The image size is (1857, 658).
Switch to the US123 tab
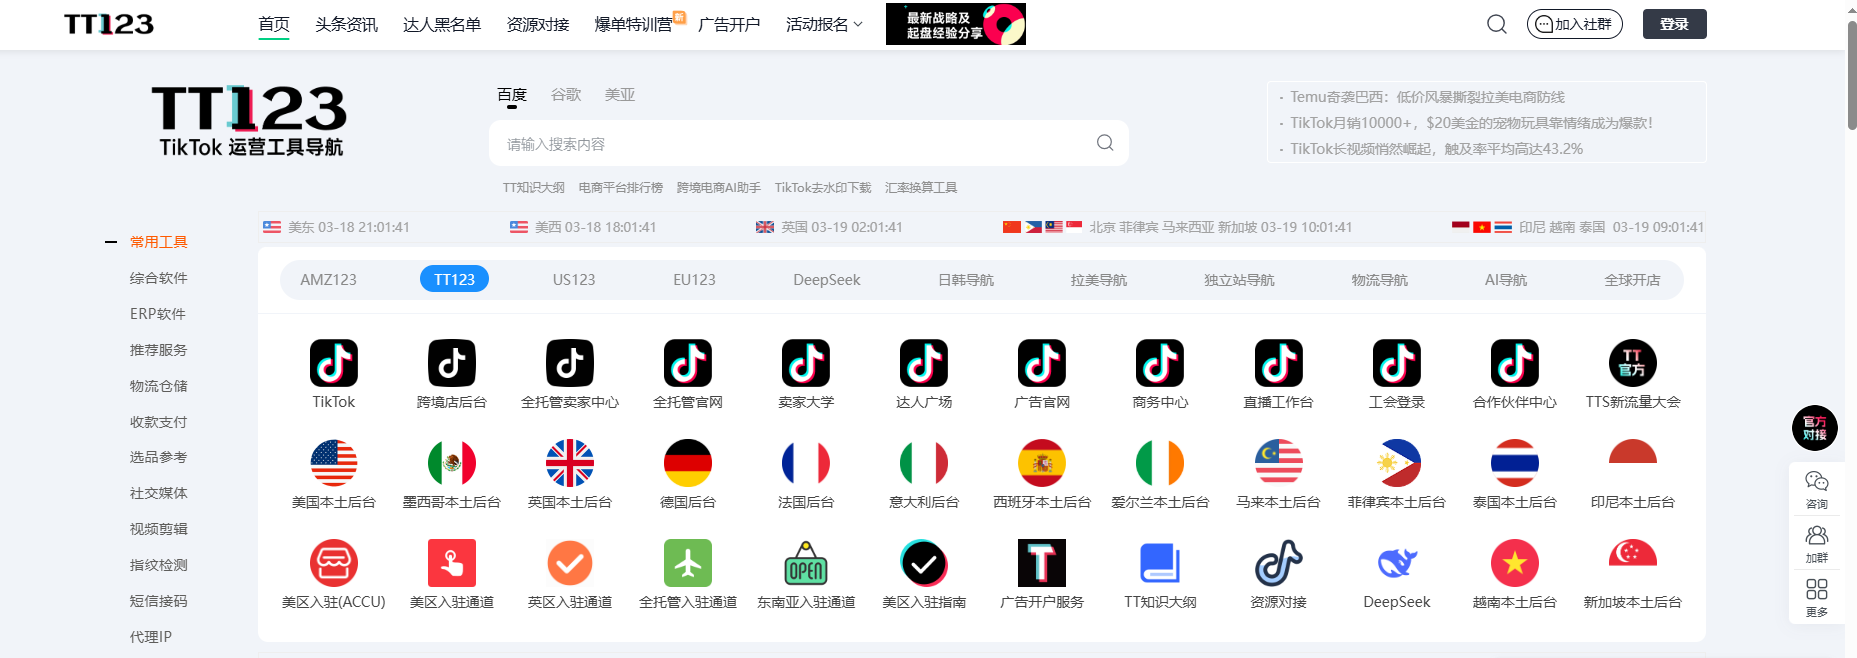tap(574, 279)
